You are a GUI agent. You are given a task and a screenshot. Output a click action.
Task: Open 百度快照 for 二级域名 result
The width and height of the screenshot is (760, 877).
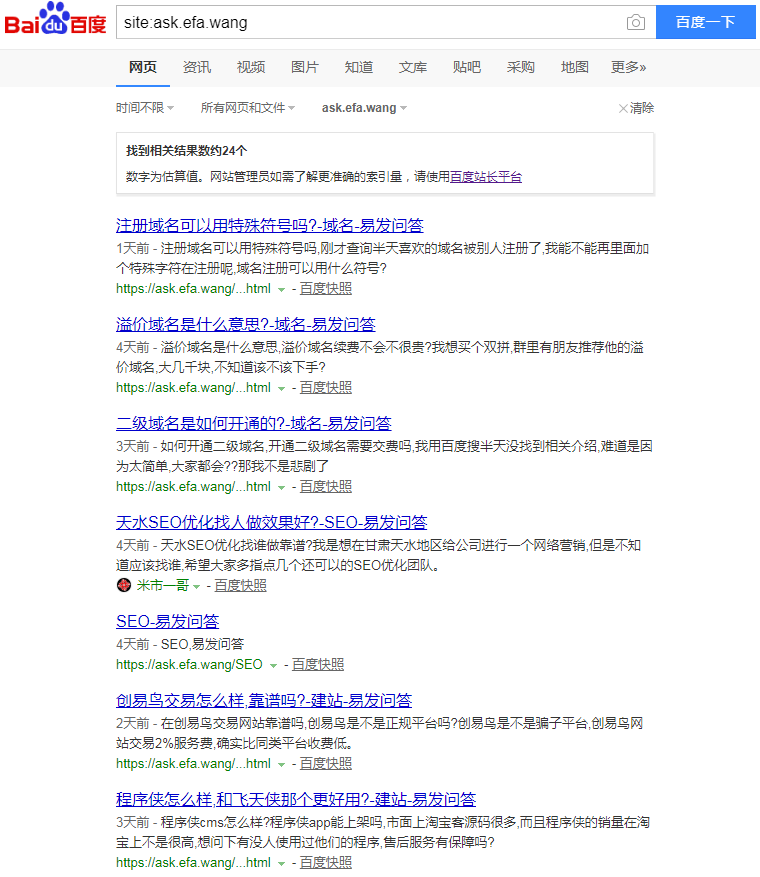(326, 487)
